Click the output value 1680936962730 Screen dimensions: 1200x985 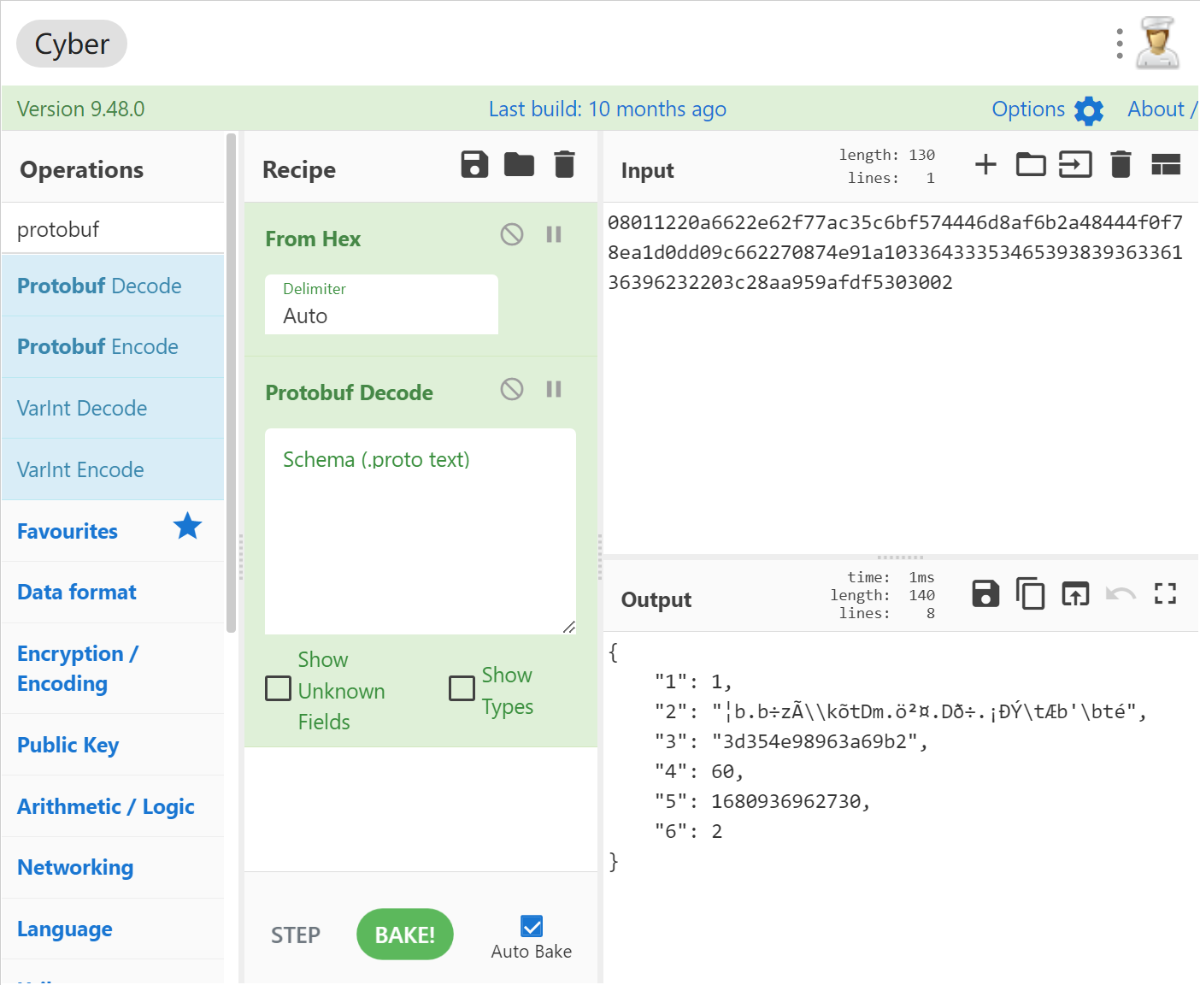(x=785, y=801)
